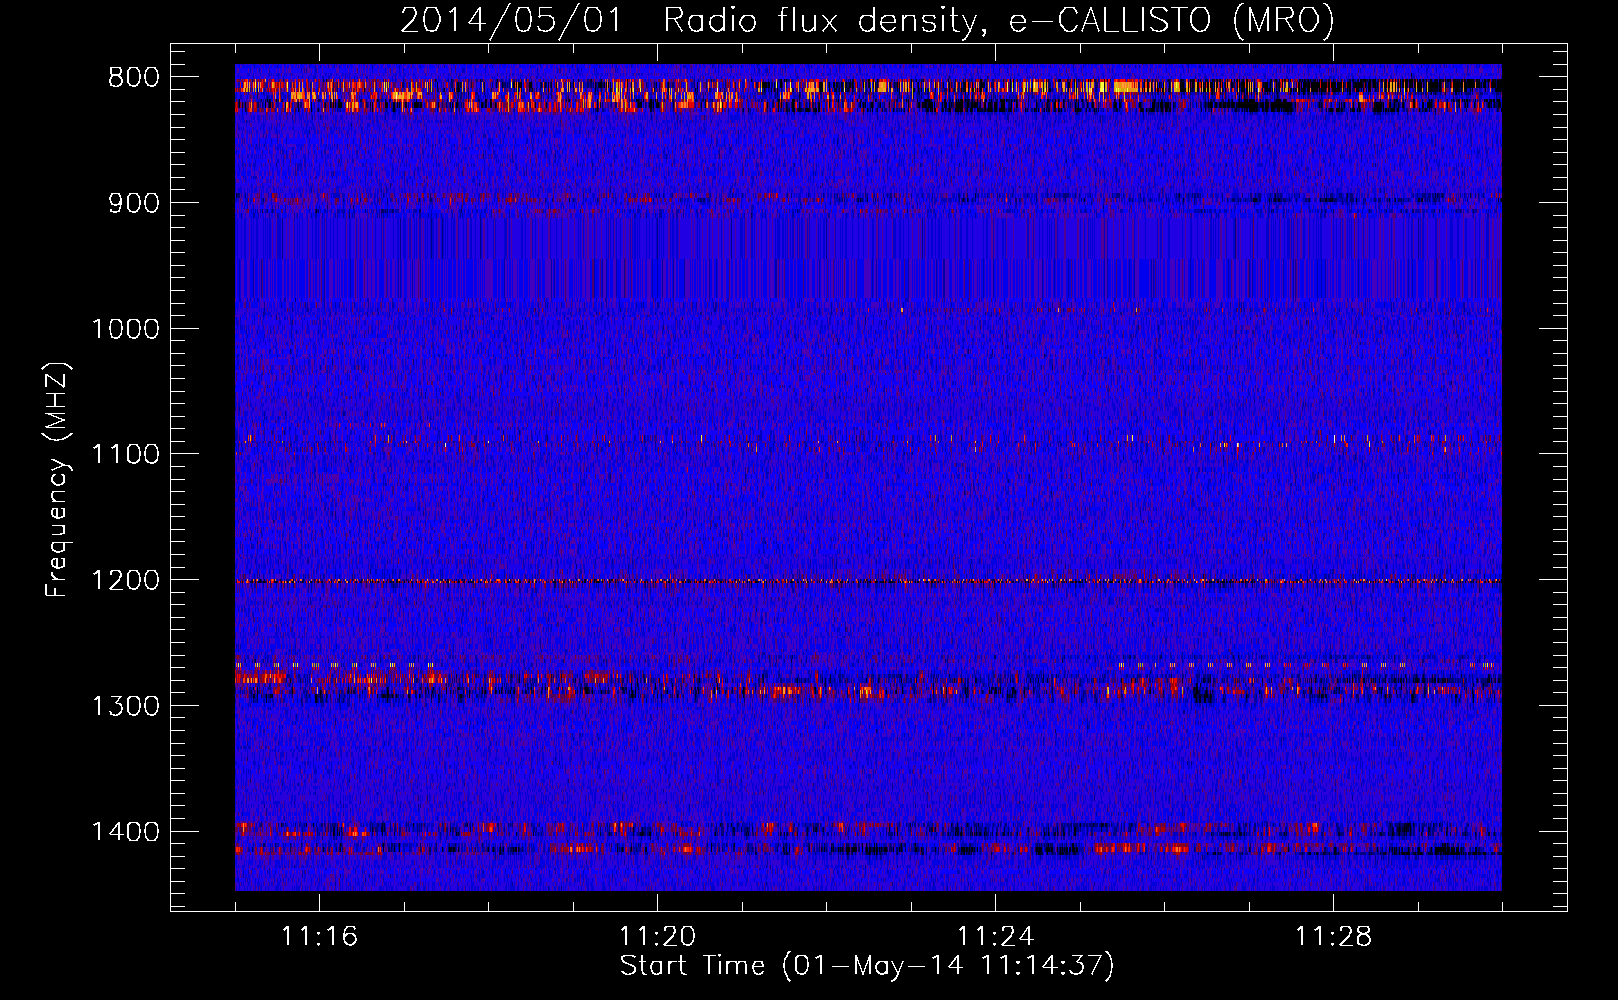Select the frequency axis label '1400'
1618x1000 pixels.
[x=126, y=832]
